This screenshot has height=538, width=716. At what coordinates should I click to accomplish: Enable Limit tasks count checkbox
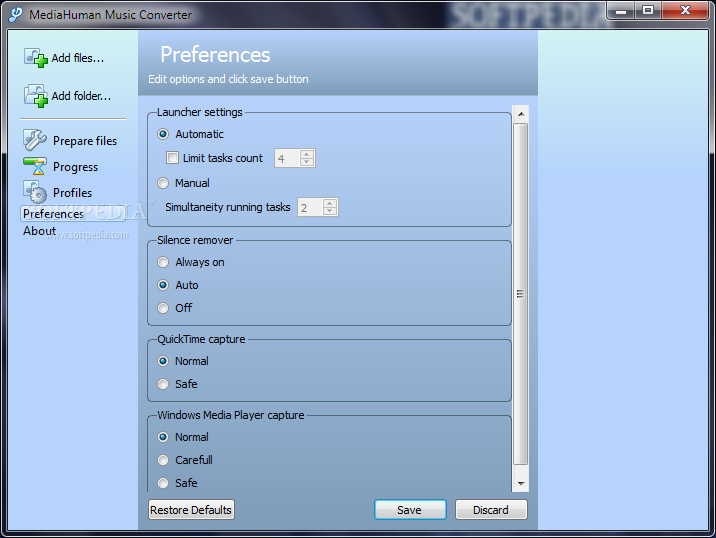[172, 158]
